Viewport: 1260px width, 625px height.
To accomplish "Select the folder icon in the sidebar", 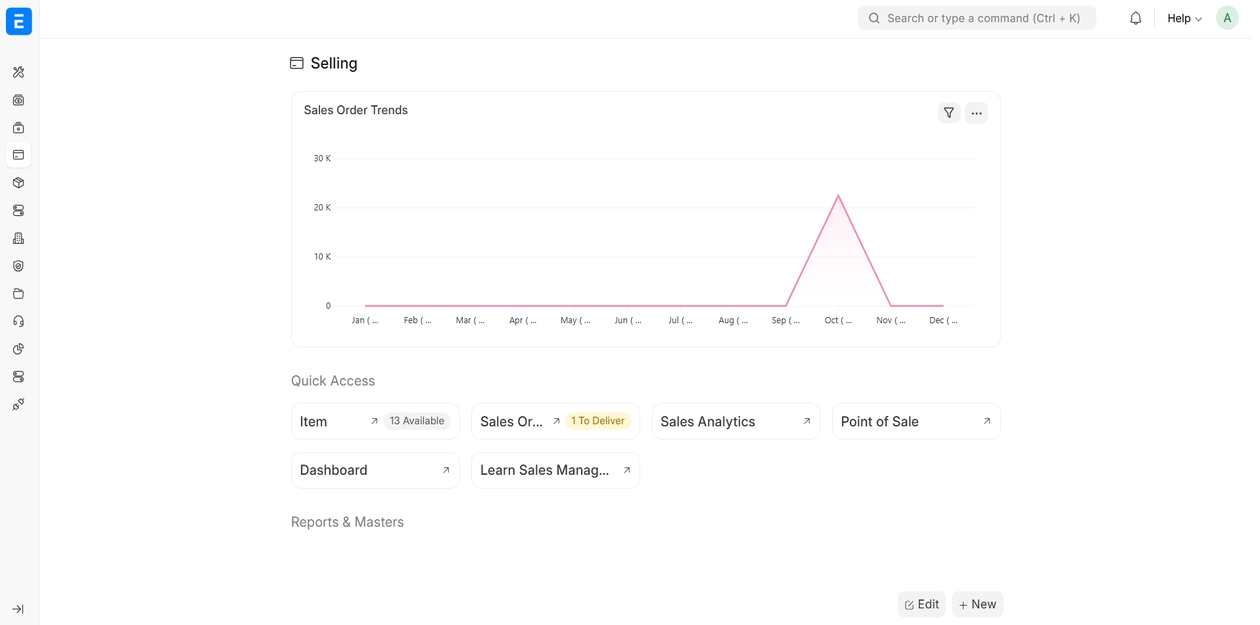I will click(x=18, y=294).
